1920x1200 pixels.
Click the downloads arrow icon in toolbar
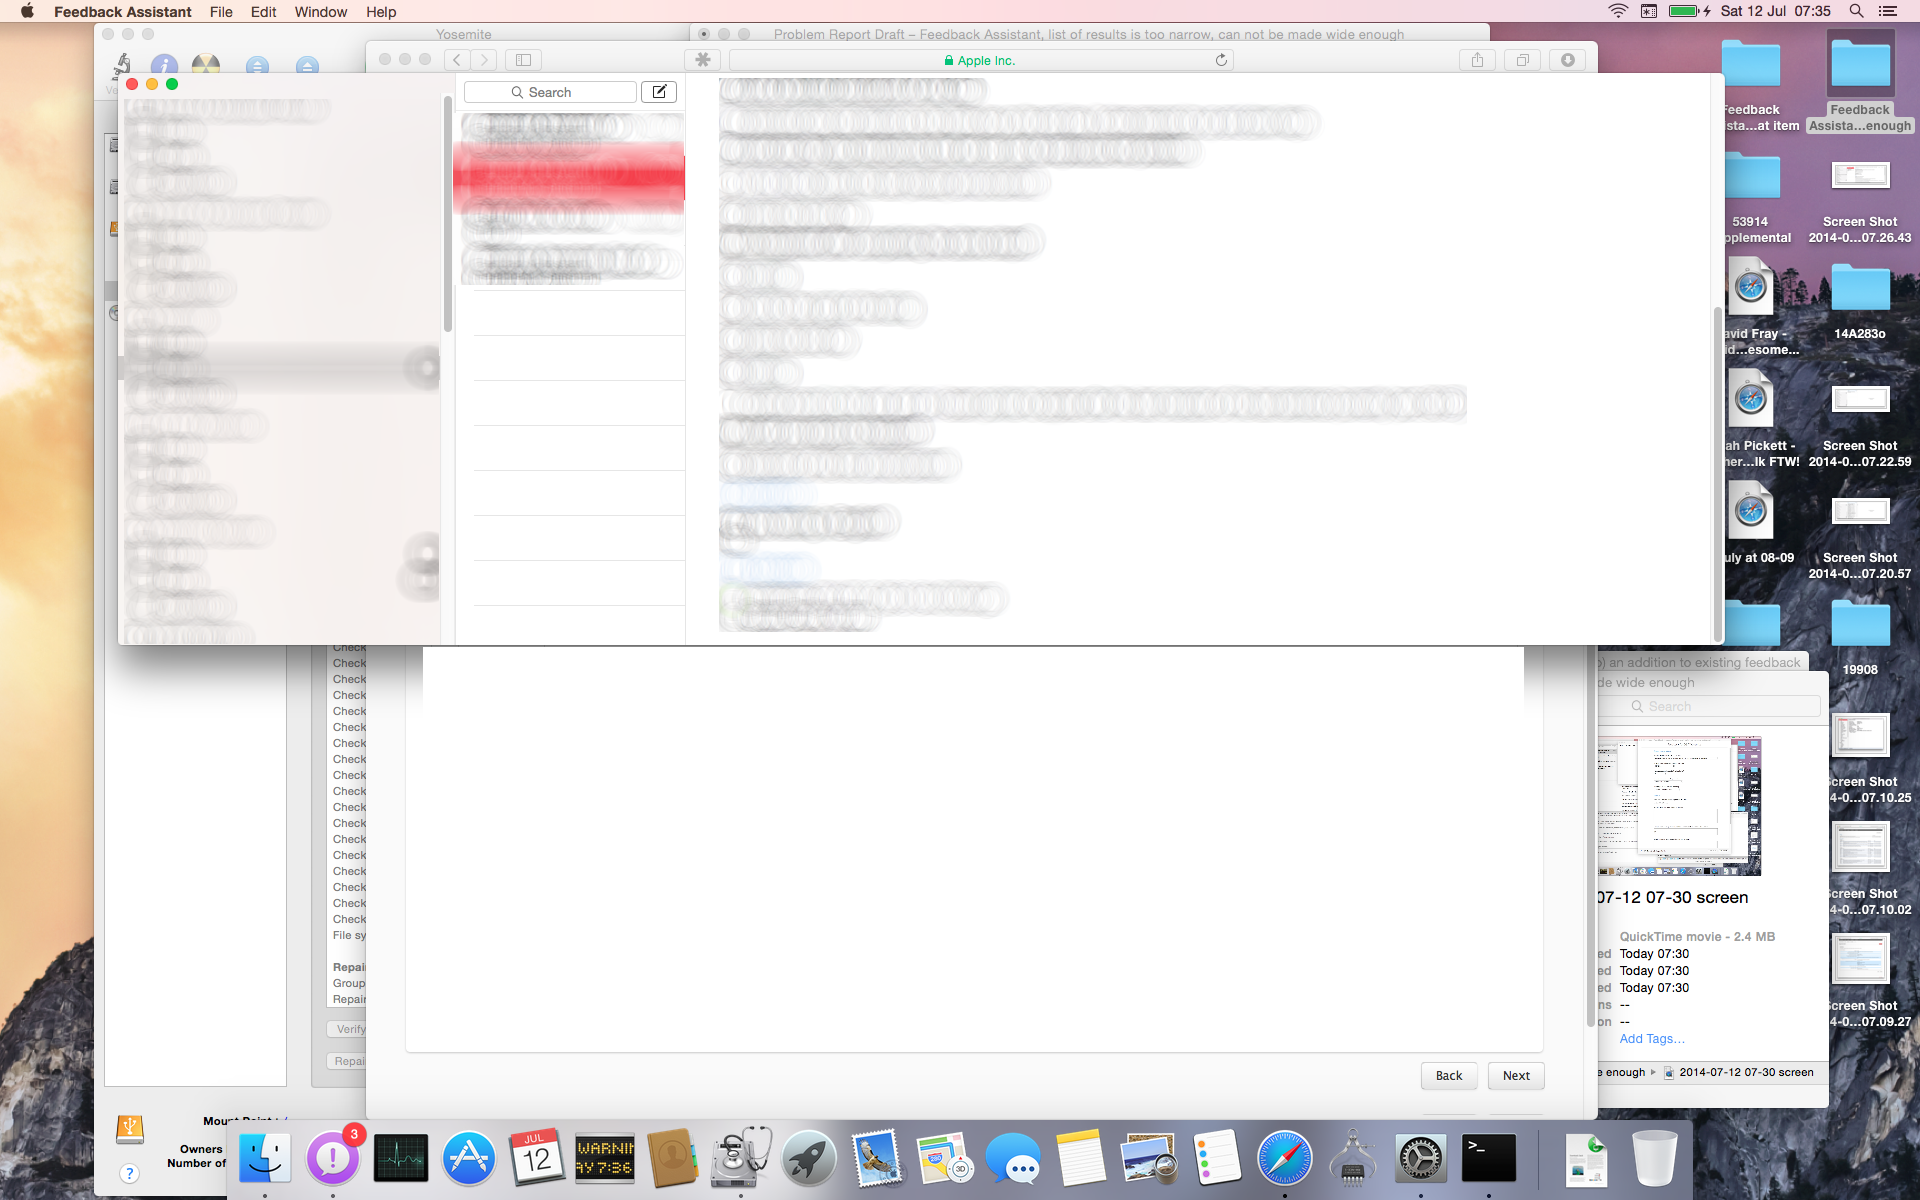coord(1567,60)
